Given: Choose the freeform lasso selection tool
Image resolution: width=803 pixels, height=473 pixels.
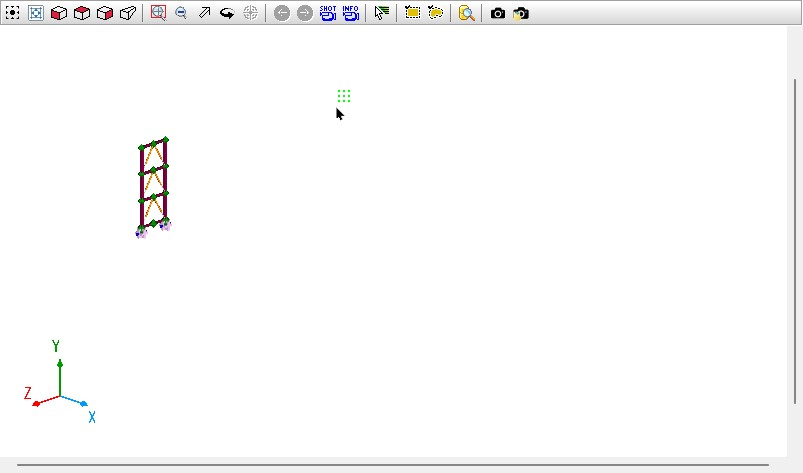Looking at the screenshot, I should click(x=435, y=13).
